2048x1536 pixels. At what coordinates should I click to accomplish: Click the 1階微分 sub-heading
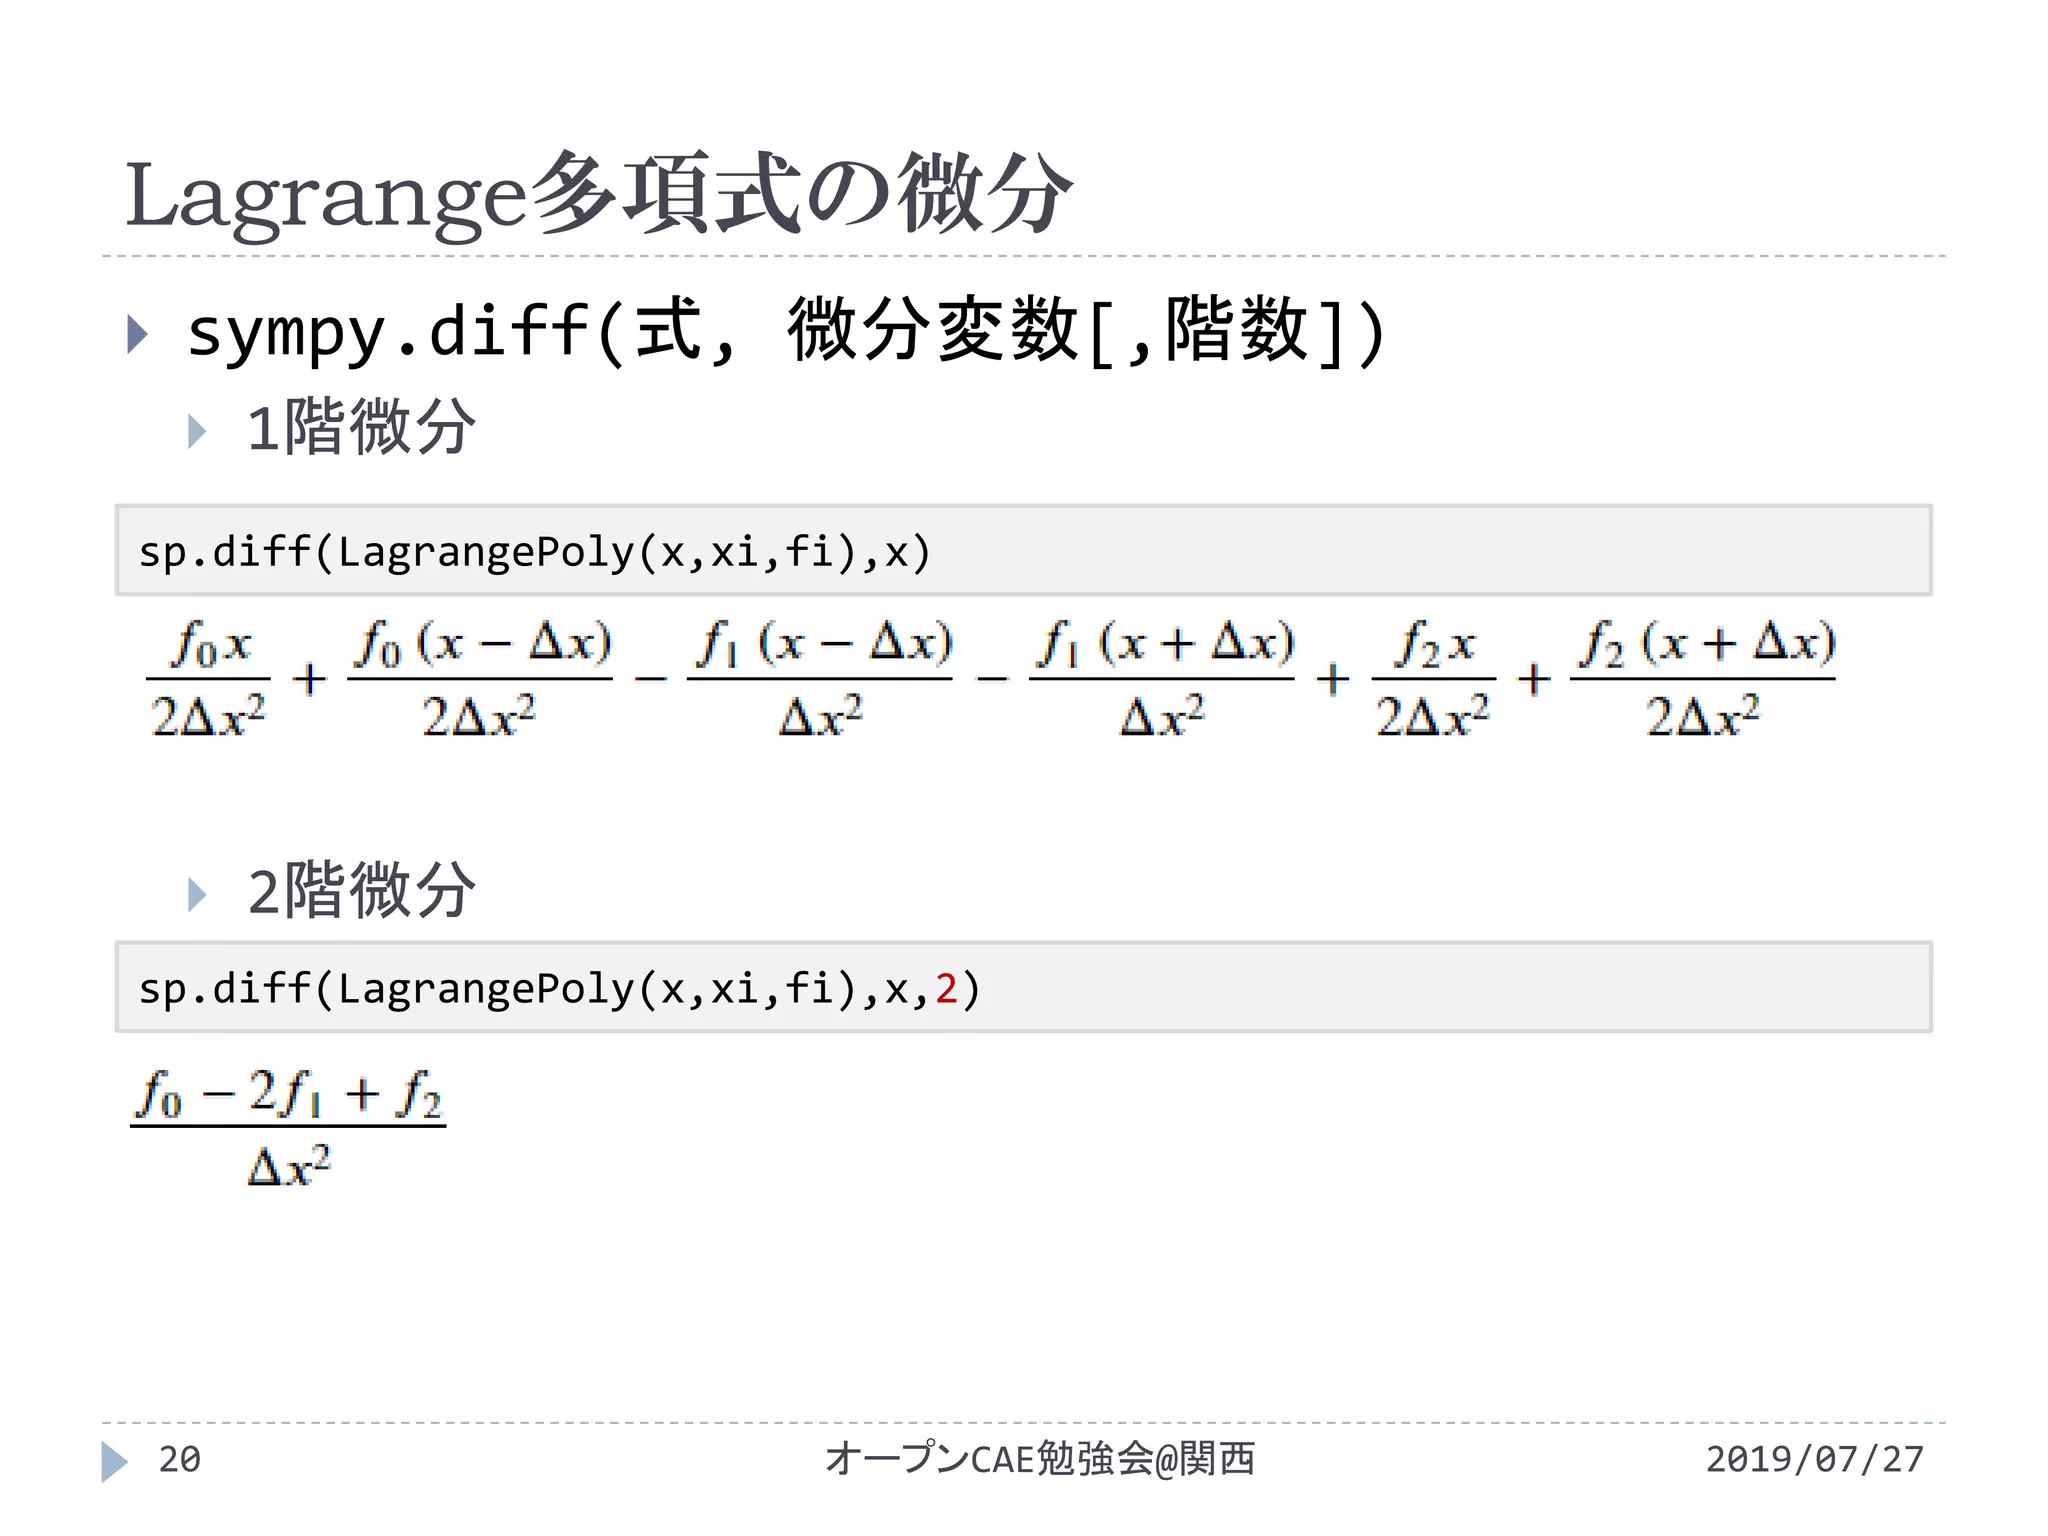point(361,427)
